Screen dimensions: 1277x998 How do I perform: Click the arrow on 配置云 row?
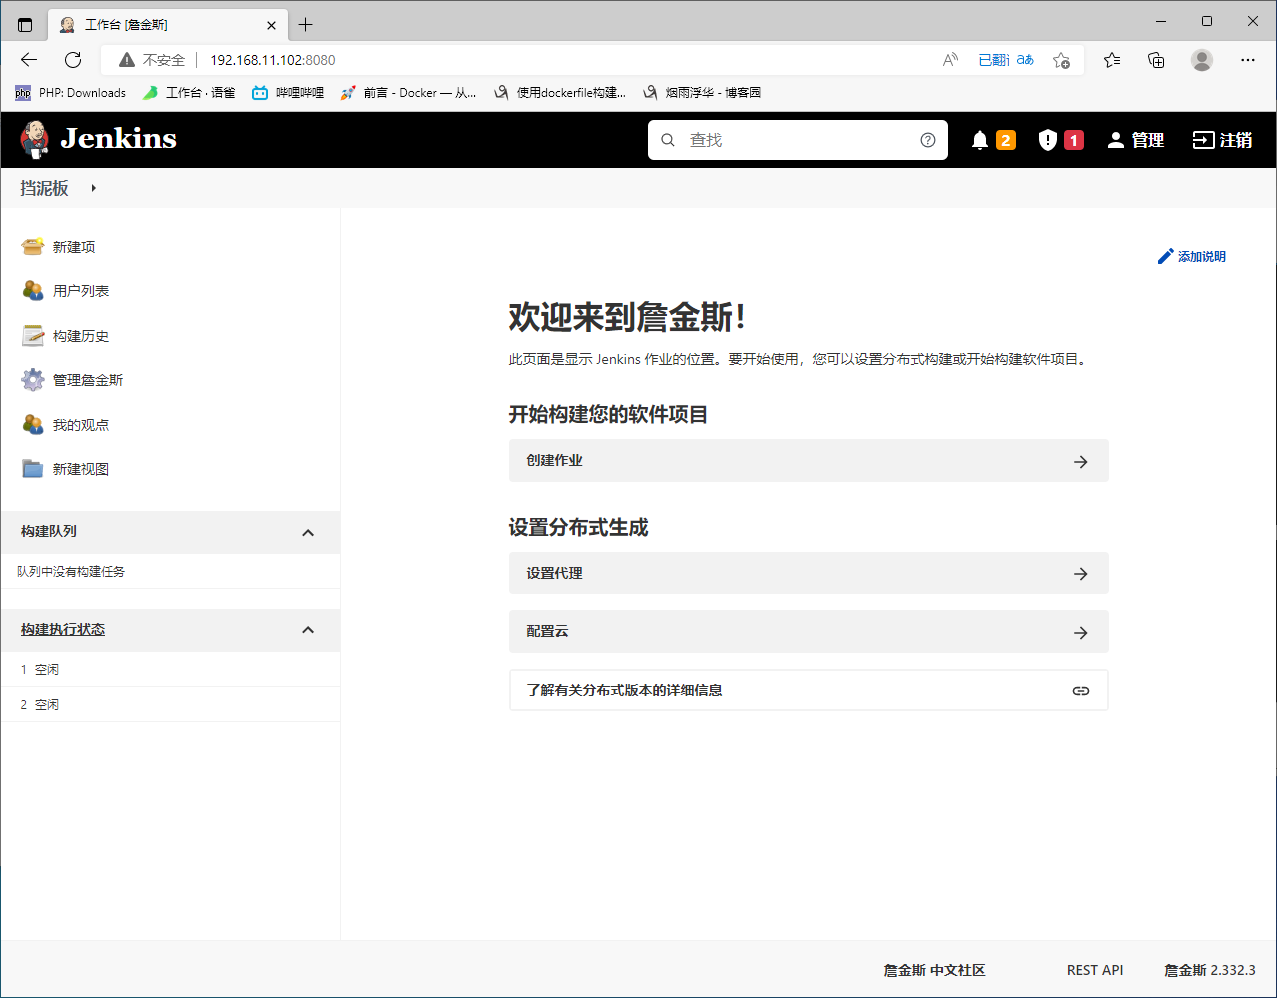[x=1080, y=632]
